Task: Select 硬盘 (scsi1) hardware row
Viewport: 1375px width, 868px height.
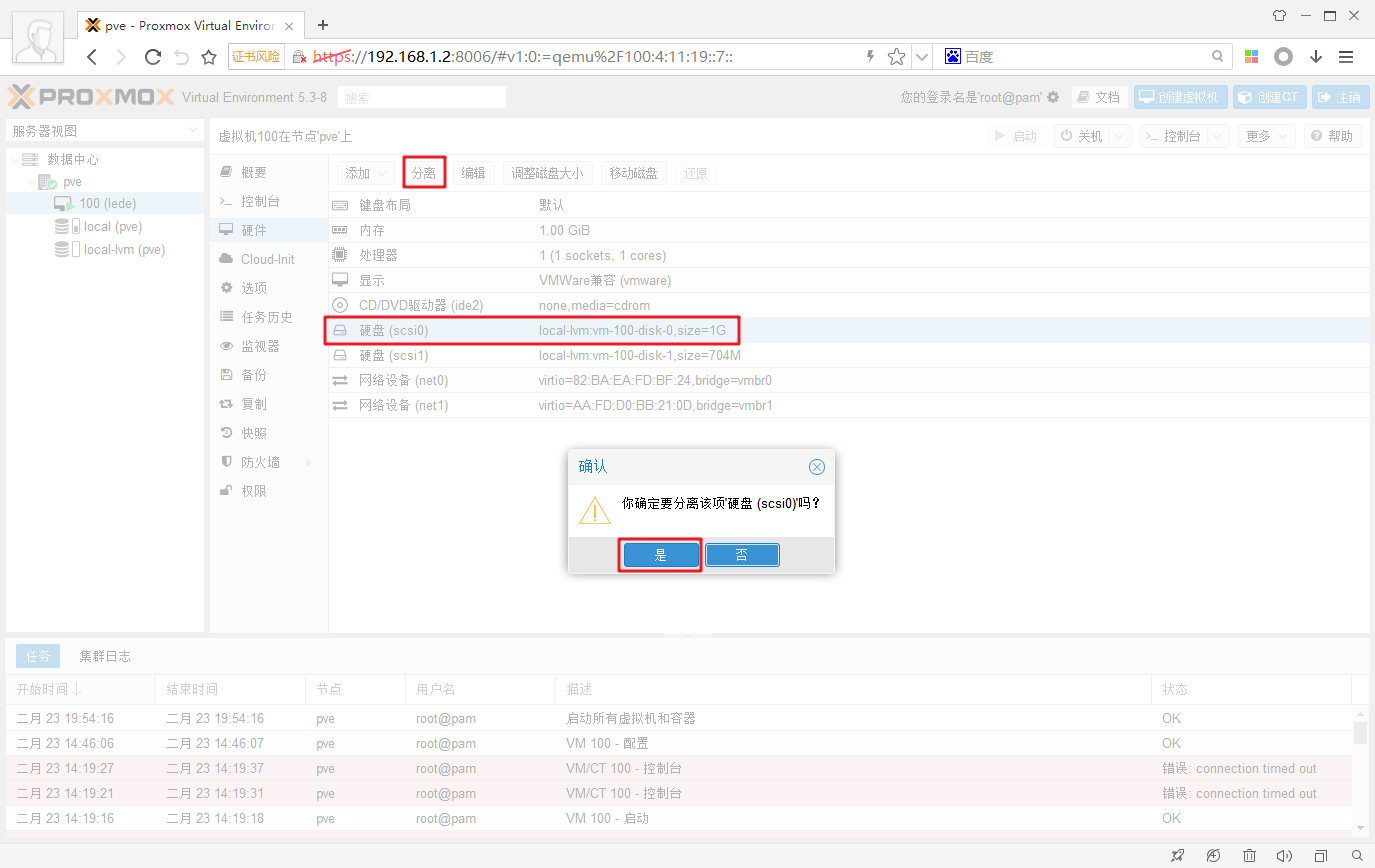Action: (849, 355)
